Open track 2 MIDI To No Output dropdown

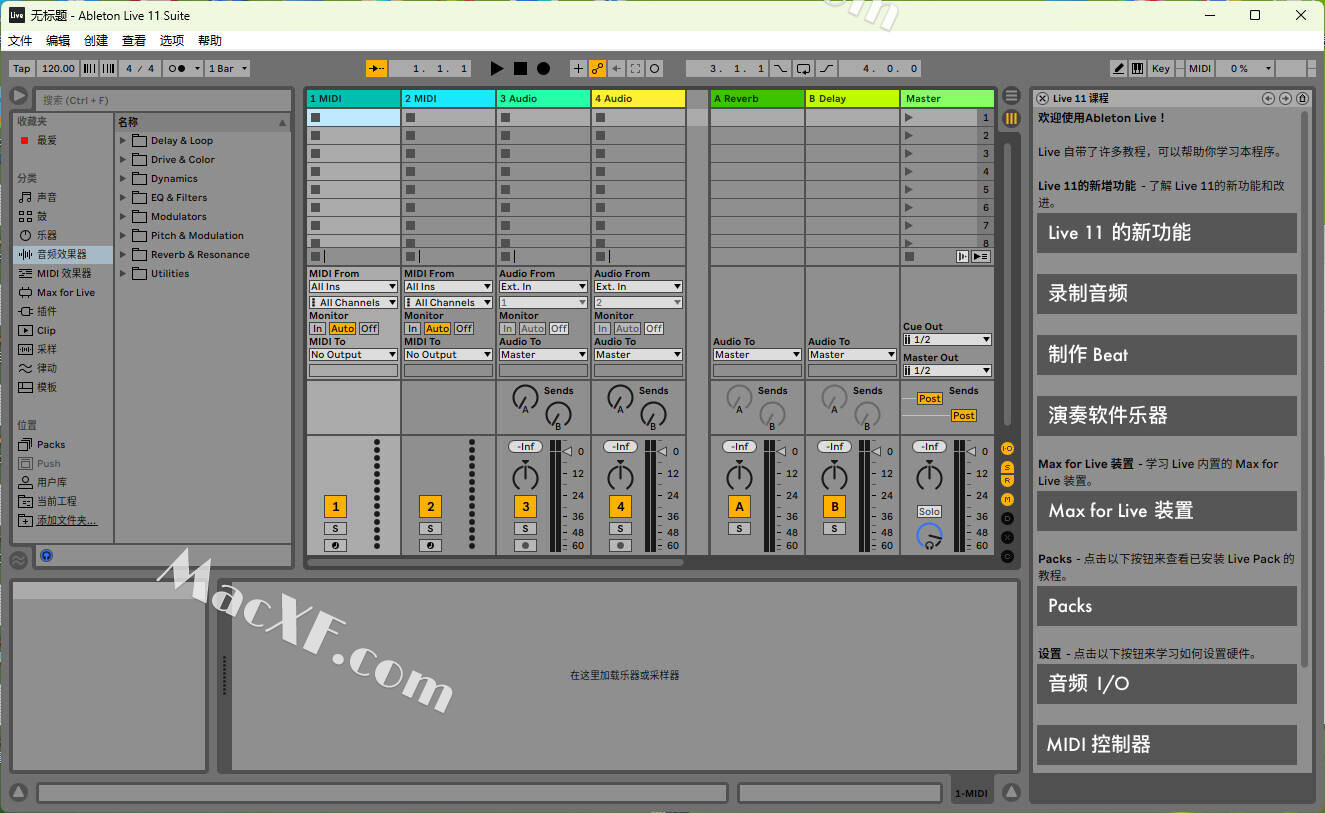(x=448, y=354)
